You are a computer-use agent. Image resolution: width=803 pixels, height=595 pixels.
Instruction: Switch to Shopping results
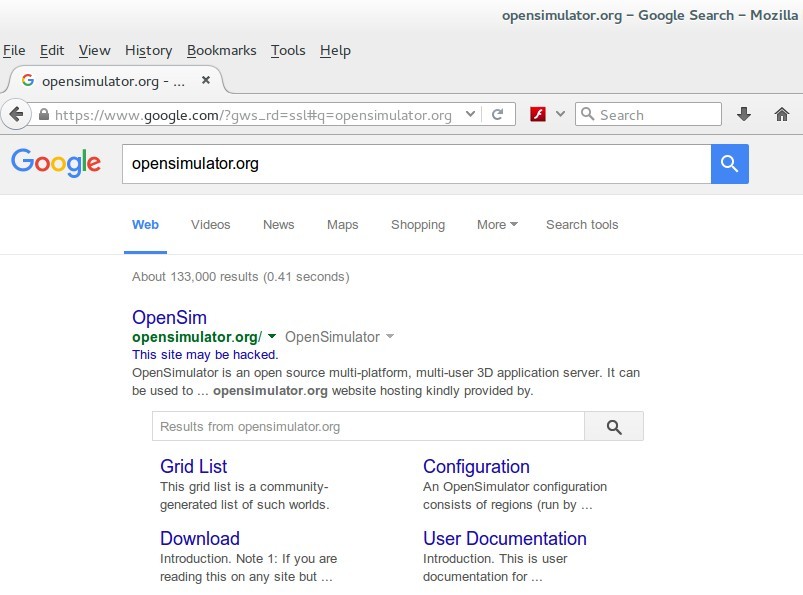coord(418,224)
